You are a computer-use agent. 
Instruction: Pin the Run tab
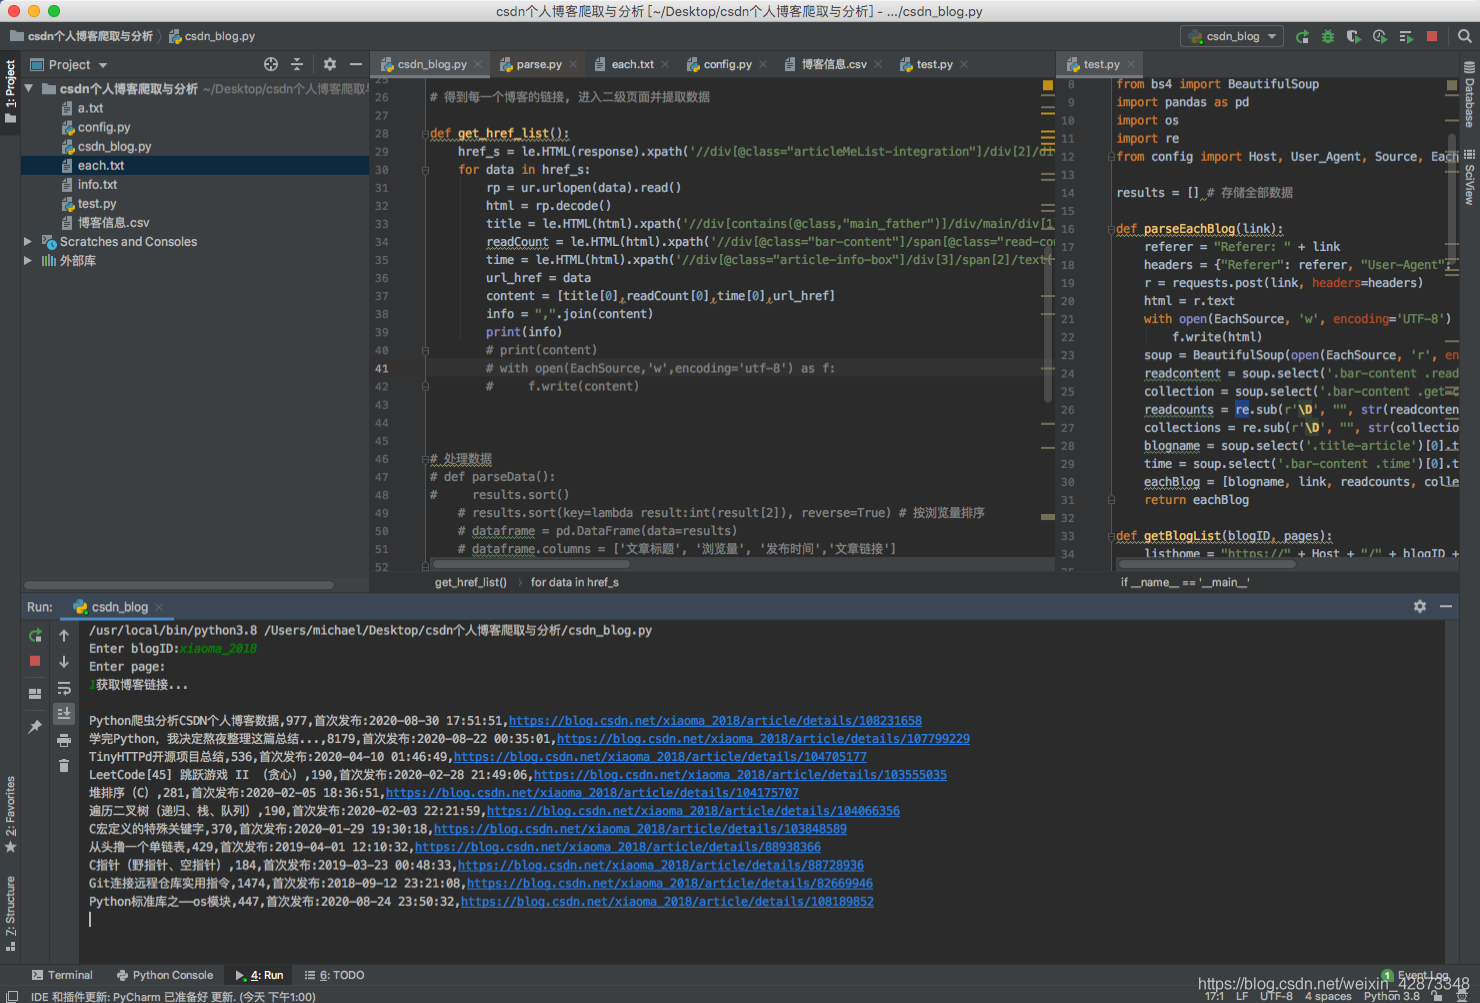point(35,727)
